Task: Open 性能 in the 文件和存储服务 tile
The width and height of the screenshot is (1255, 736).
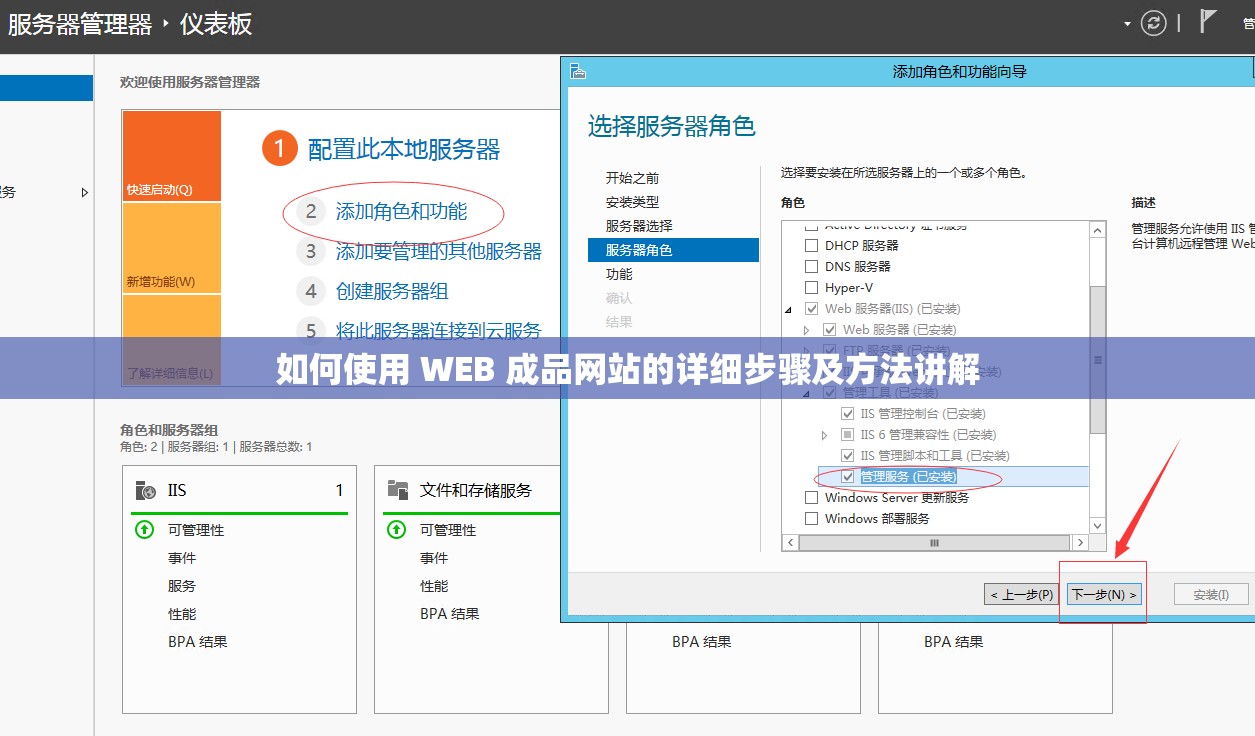Action: click(x=434, y=586)
